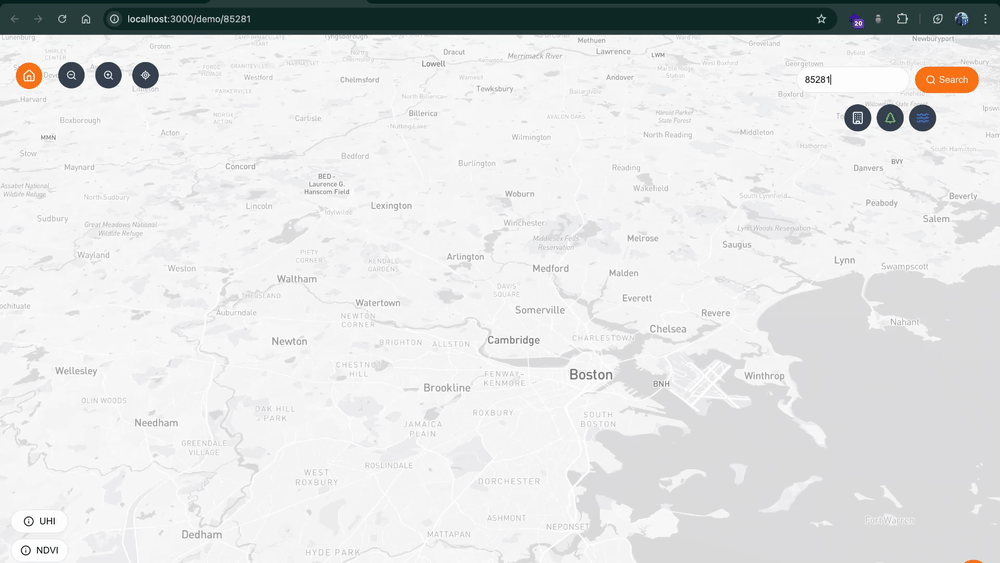The height and width of the screenshot is (563, 1000).
Task: Click the browser home icon
Action: pos(86,19)
